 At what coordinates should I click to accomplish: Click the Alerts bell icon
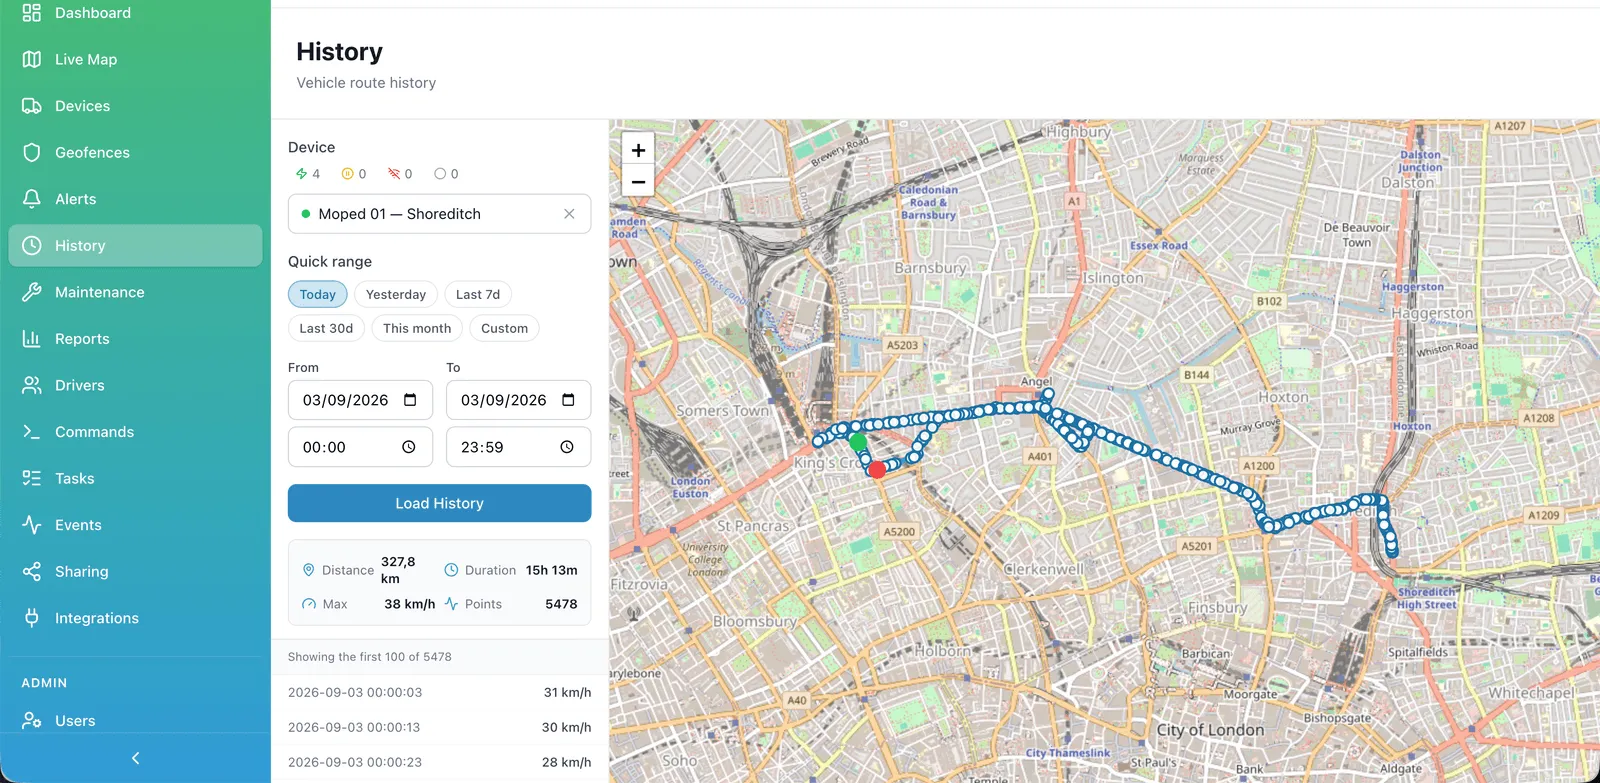pos(32,199)
